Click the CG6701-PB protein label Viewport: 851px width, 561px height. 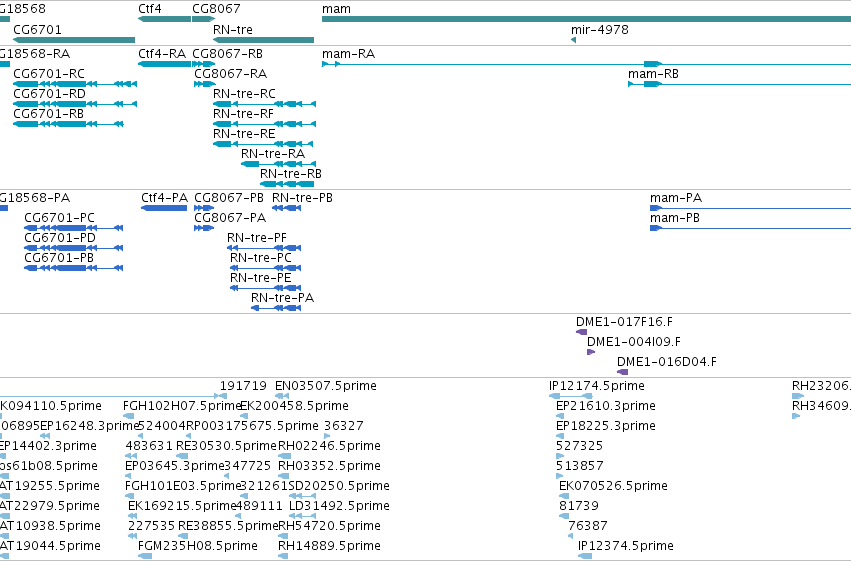tap(59, 258)
